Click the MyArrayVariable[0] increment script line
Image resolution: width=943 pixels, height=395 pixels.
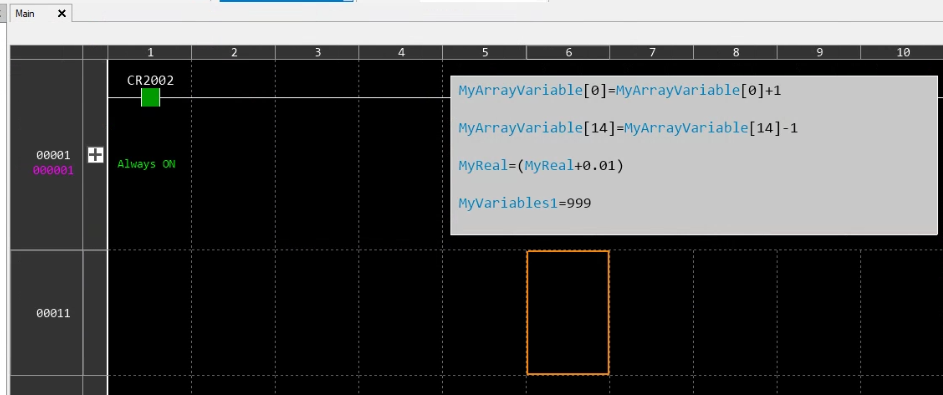click(619, 91)
